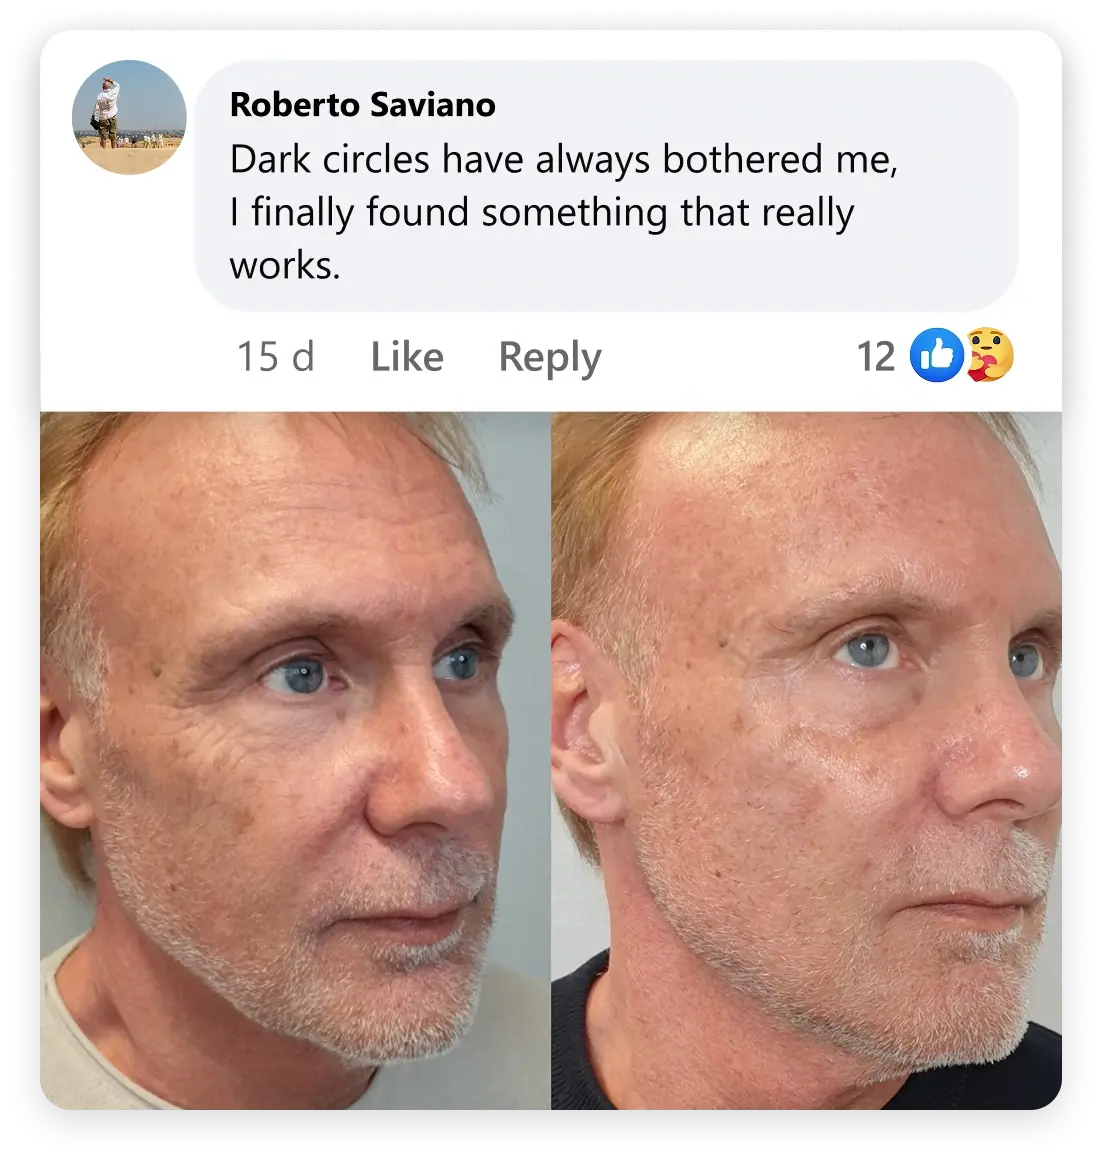This screenshot has height=1161, width=1102.
Task: Open the right after photo
Action: point(807,760)
